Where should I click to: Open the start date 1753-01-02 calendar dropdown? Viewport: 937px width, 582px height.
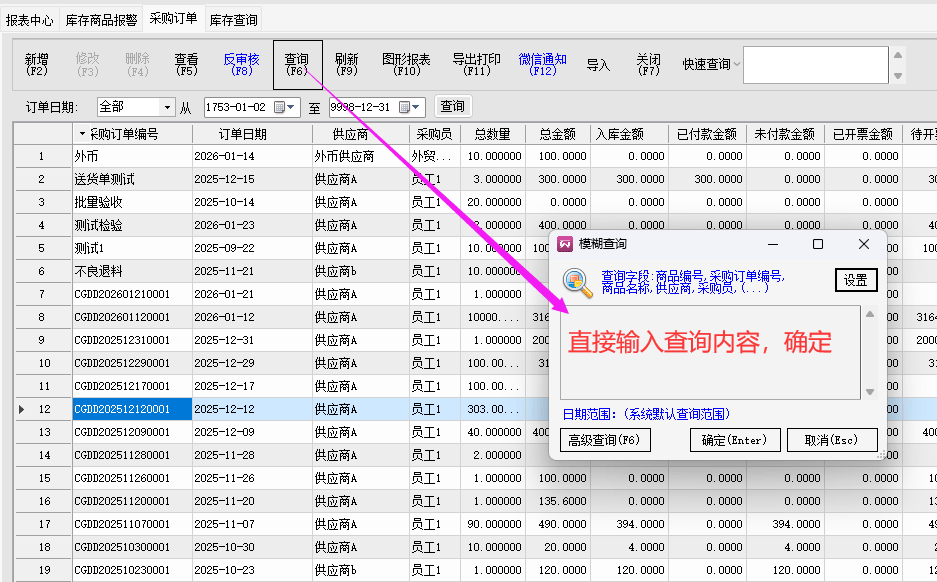click(x=291, y=107)
